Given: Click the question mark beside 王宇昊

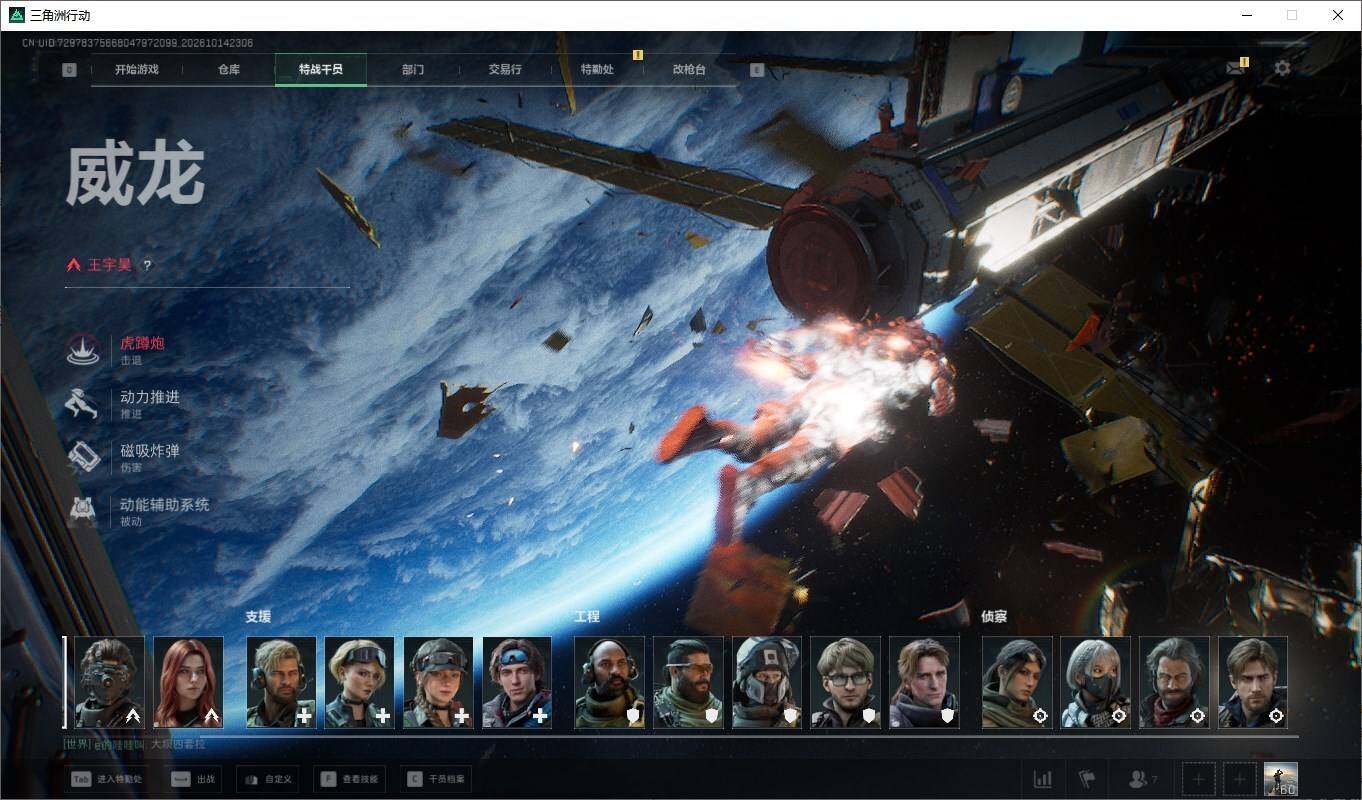Looking at the screenshot, I should pos(147,266).
